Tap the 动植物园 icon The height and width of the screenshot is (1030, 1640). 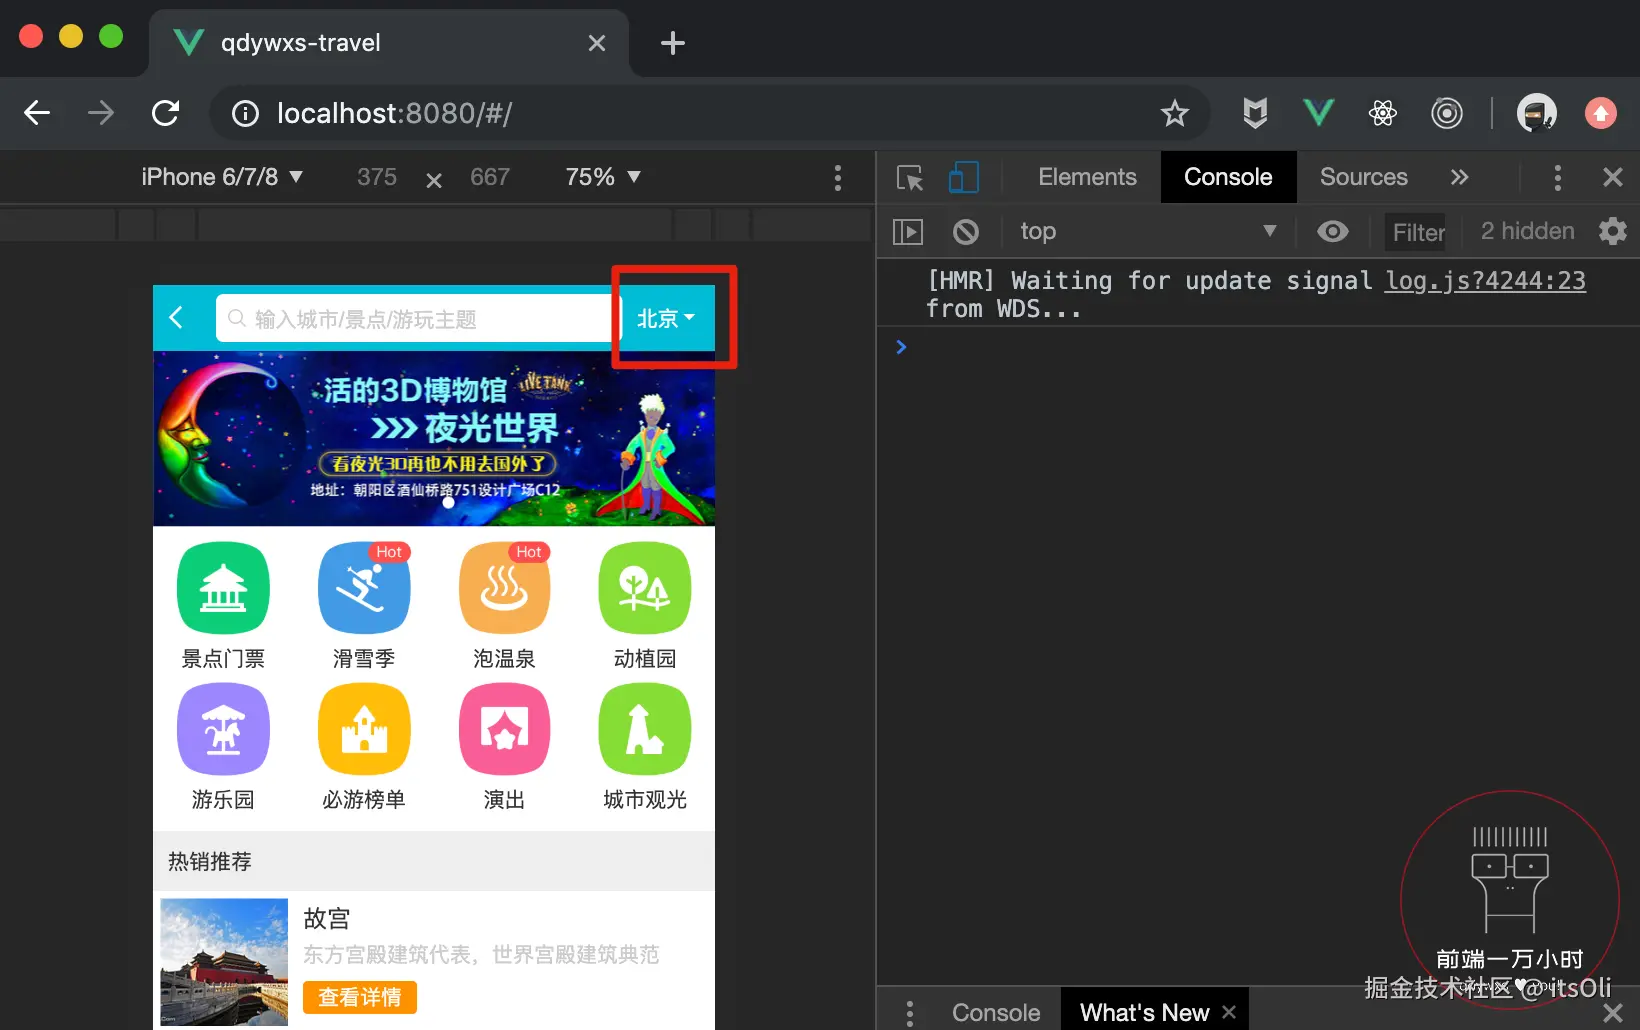pyautogui.click(x=645, y=588)
